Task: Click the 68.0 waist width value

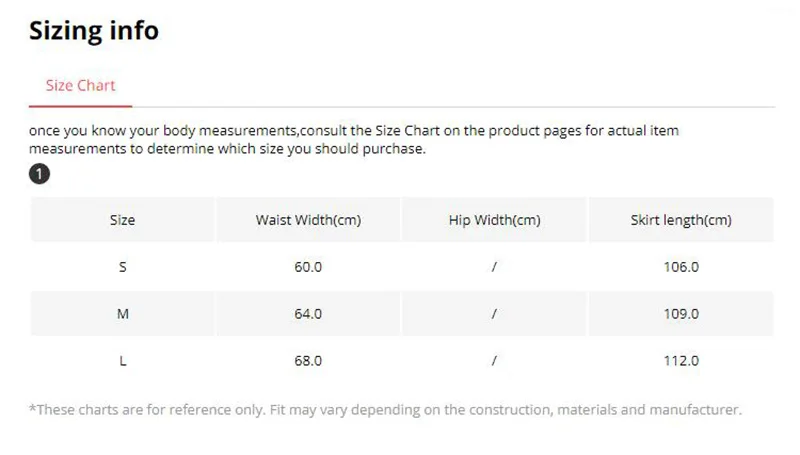Action: point(307,361)
